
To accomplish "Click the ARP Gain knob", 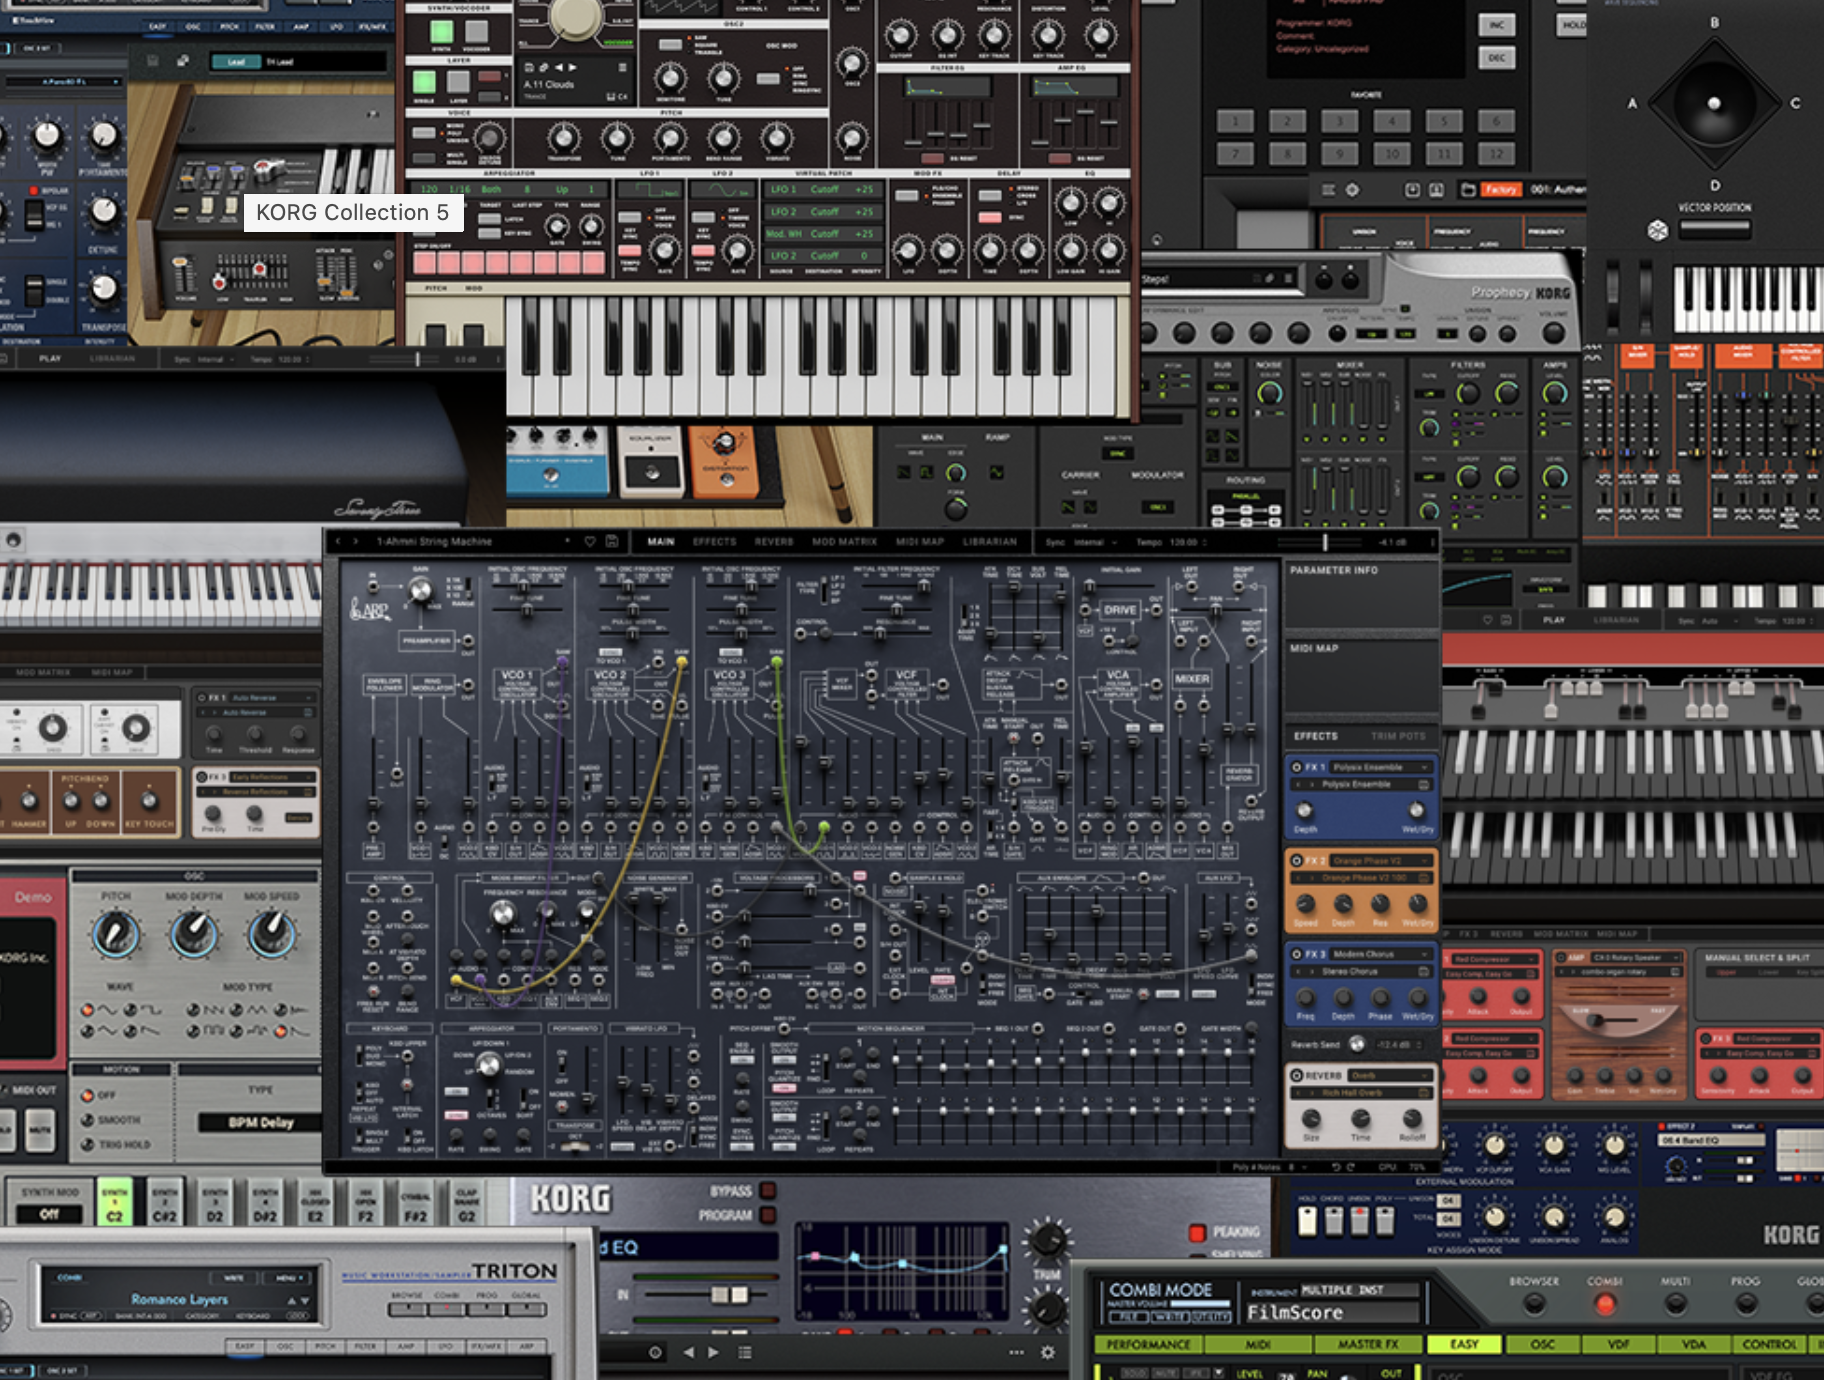I will (421, 591).
